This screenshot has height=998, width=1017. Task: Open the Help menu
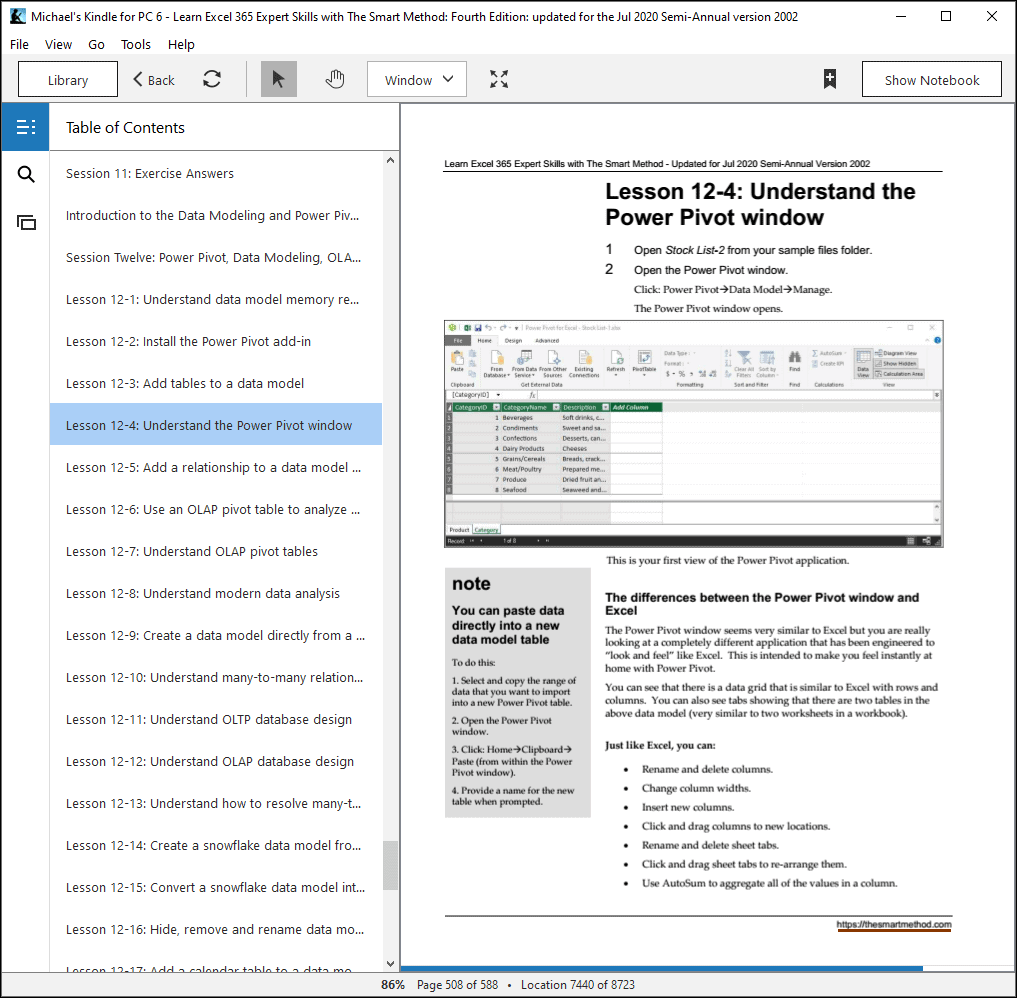click(181, 44)
